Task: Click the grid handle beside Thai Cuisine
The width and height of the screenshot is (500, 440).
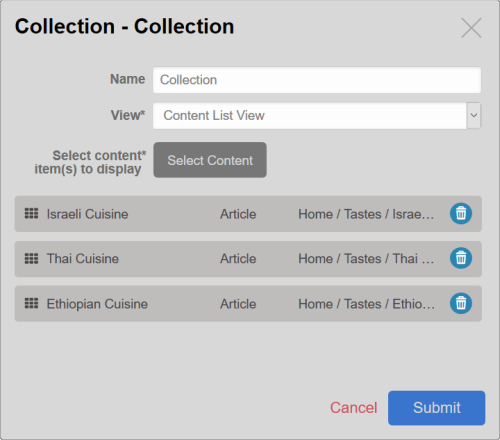Action: coord(31,258)
